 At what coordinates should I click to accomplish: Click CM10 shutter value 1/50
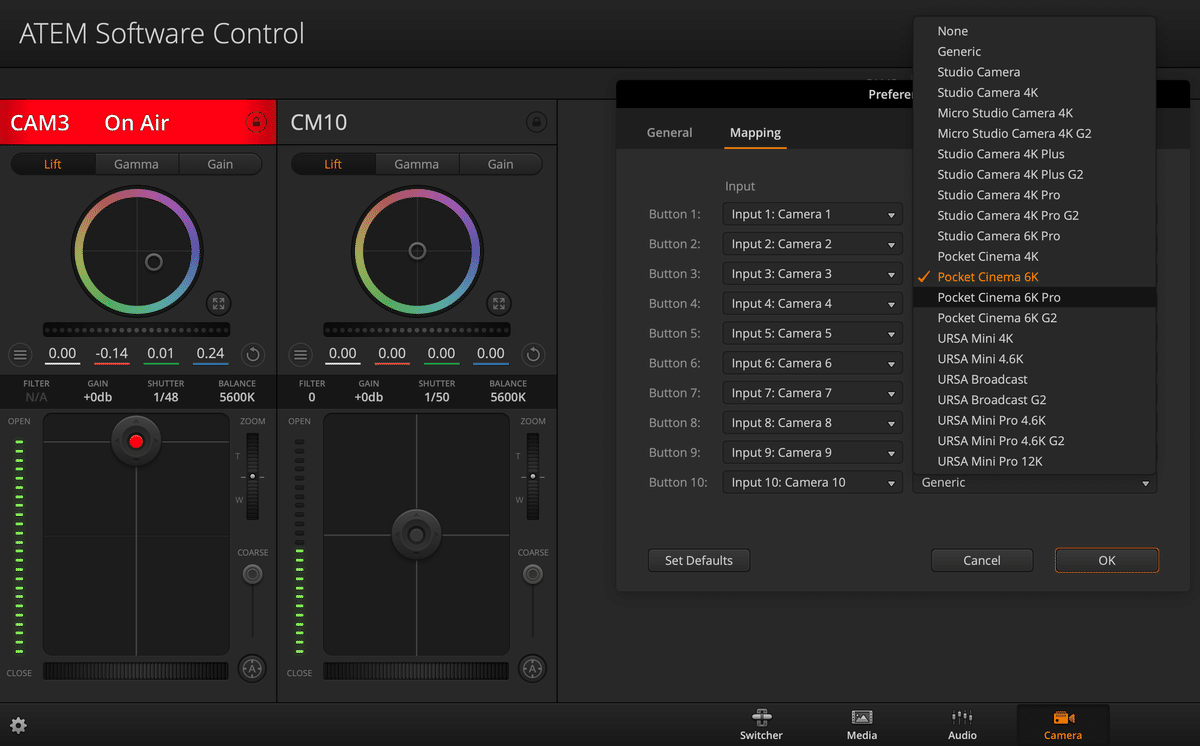pos(437,397)
